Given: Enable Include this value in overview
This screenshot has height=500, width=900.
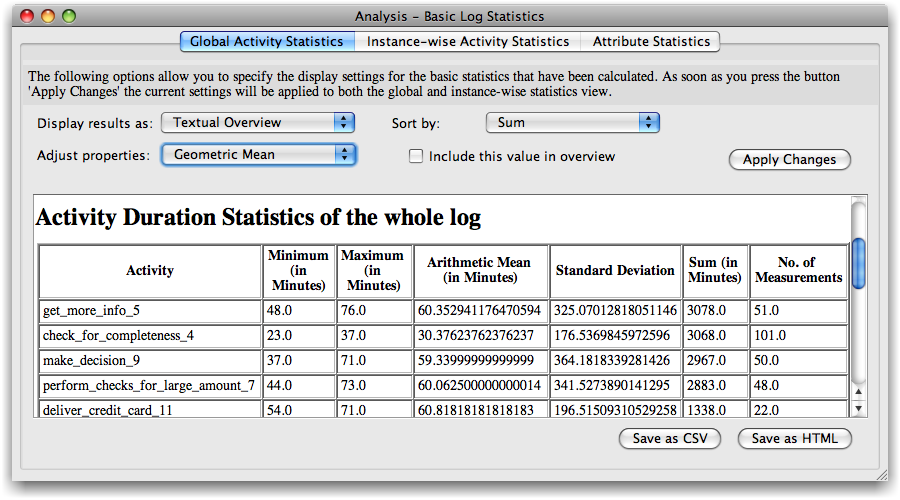Looking at the screenshot, I should tap(416, 157).
